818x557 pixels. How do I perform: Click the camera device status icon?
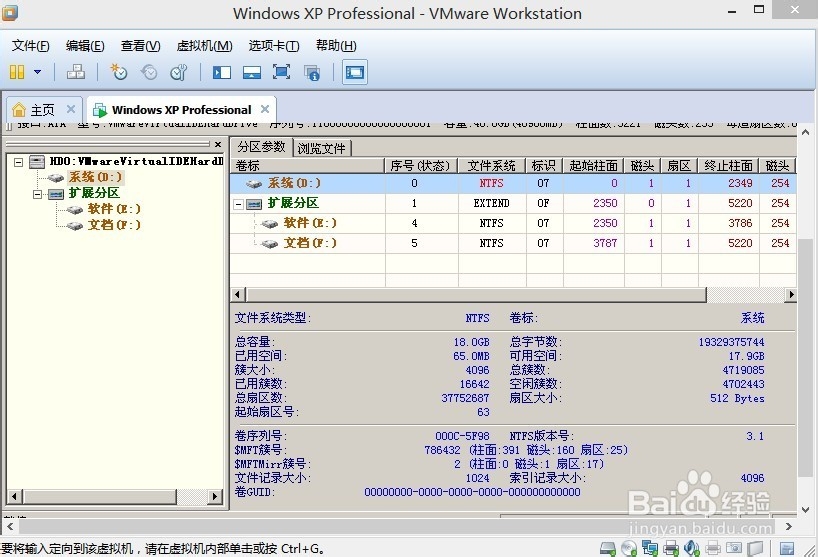click(x=734, y=548)
